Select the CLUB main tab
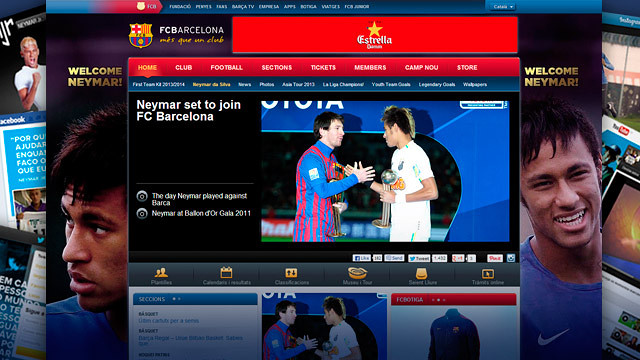Image resolution: width=640 pixels, height=360 pixels. point(184,67)
